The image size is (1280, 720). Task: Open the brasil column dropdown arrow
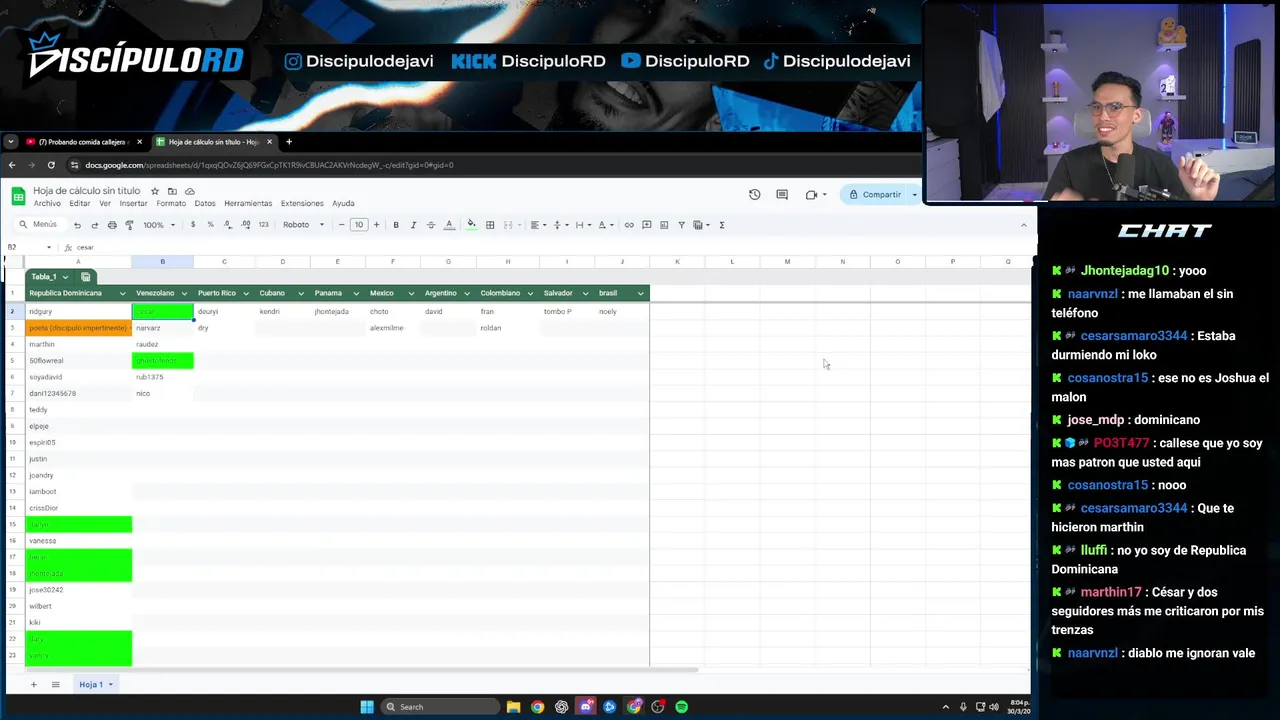(x=640, y=294)
